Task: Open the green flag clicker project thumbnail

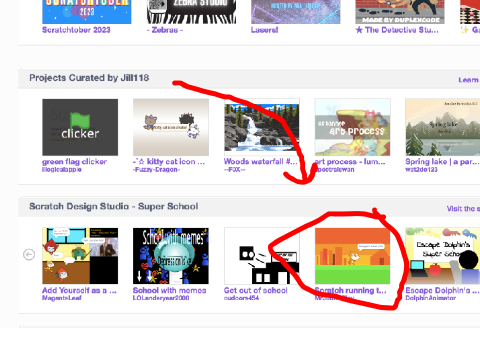Action: click(x=80, y=127)
